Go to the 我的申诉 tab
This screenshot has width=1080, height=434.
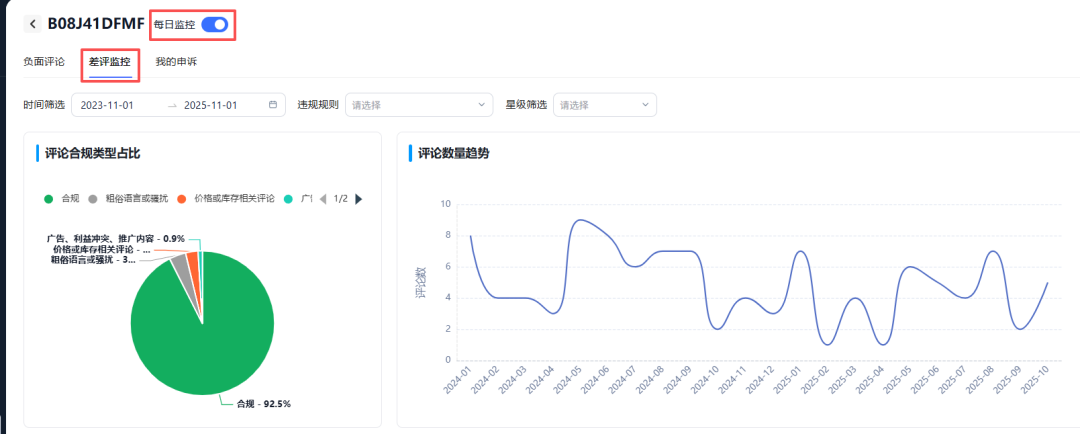pyautogui.click(x=175, y=62)
